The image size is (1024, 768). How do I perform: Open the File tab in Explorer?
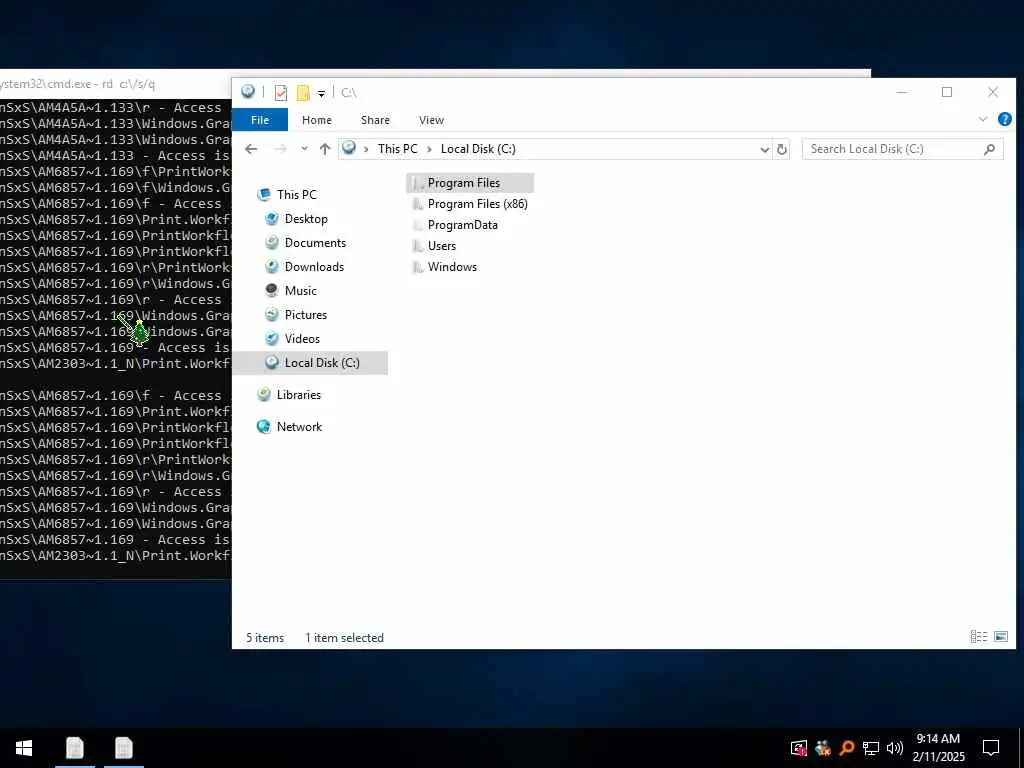260,120
